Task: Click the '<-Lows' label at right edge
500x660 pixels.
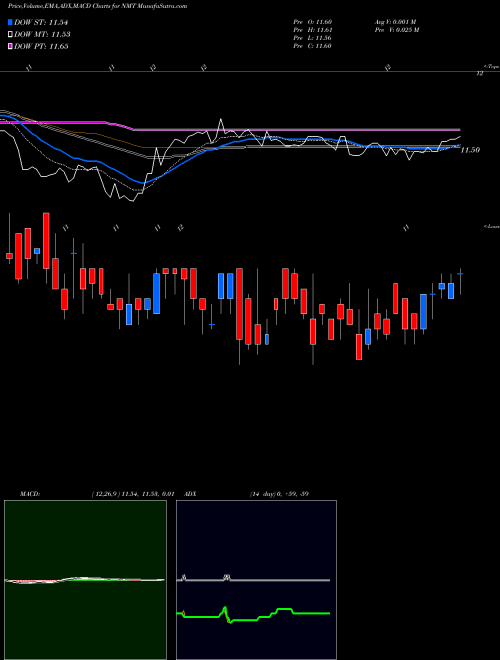Action: pyautogui.click(x=491, y=226)
